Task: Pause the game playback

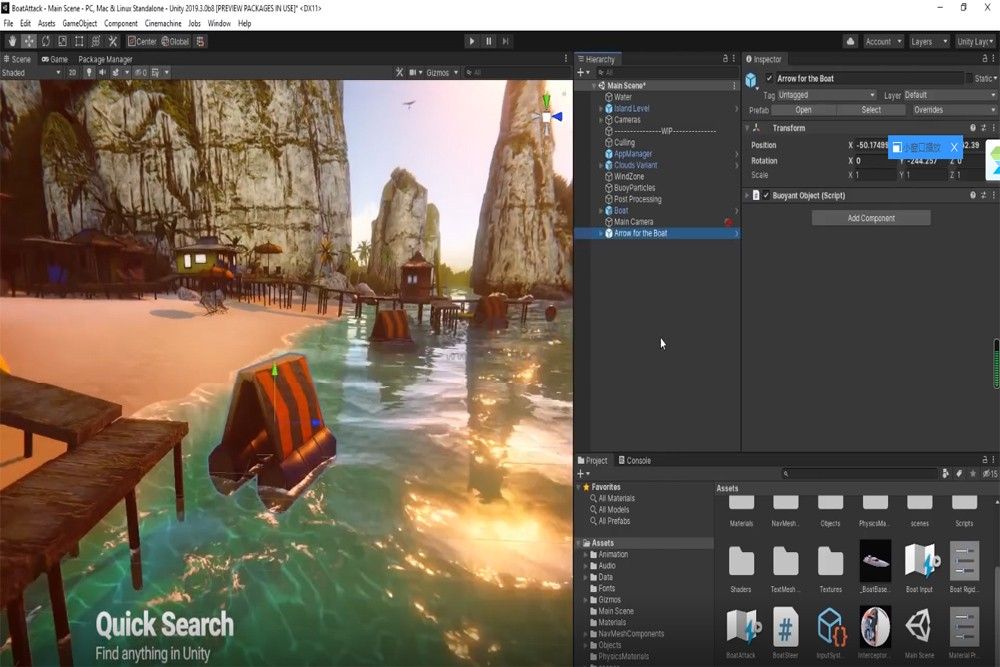Action: (489, 41)
